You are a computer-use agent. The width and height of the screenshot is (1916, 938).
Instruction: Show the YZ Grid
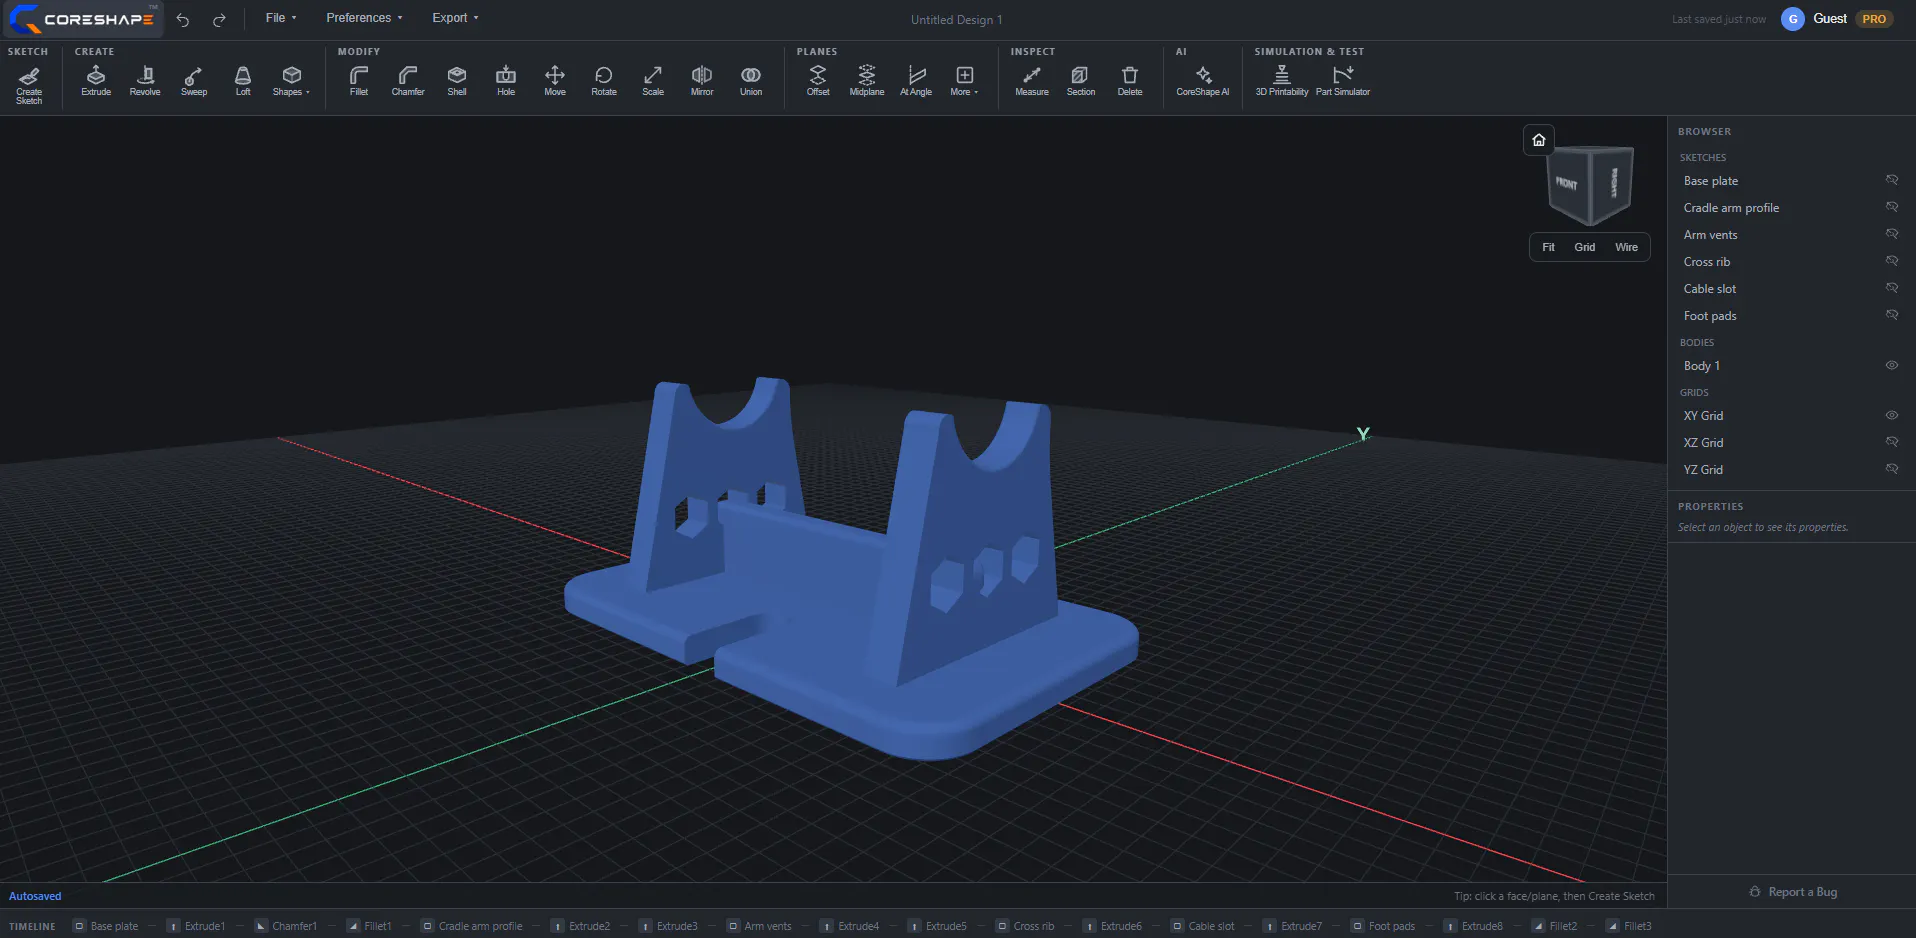pos(1892,469)
